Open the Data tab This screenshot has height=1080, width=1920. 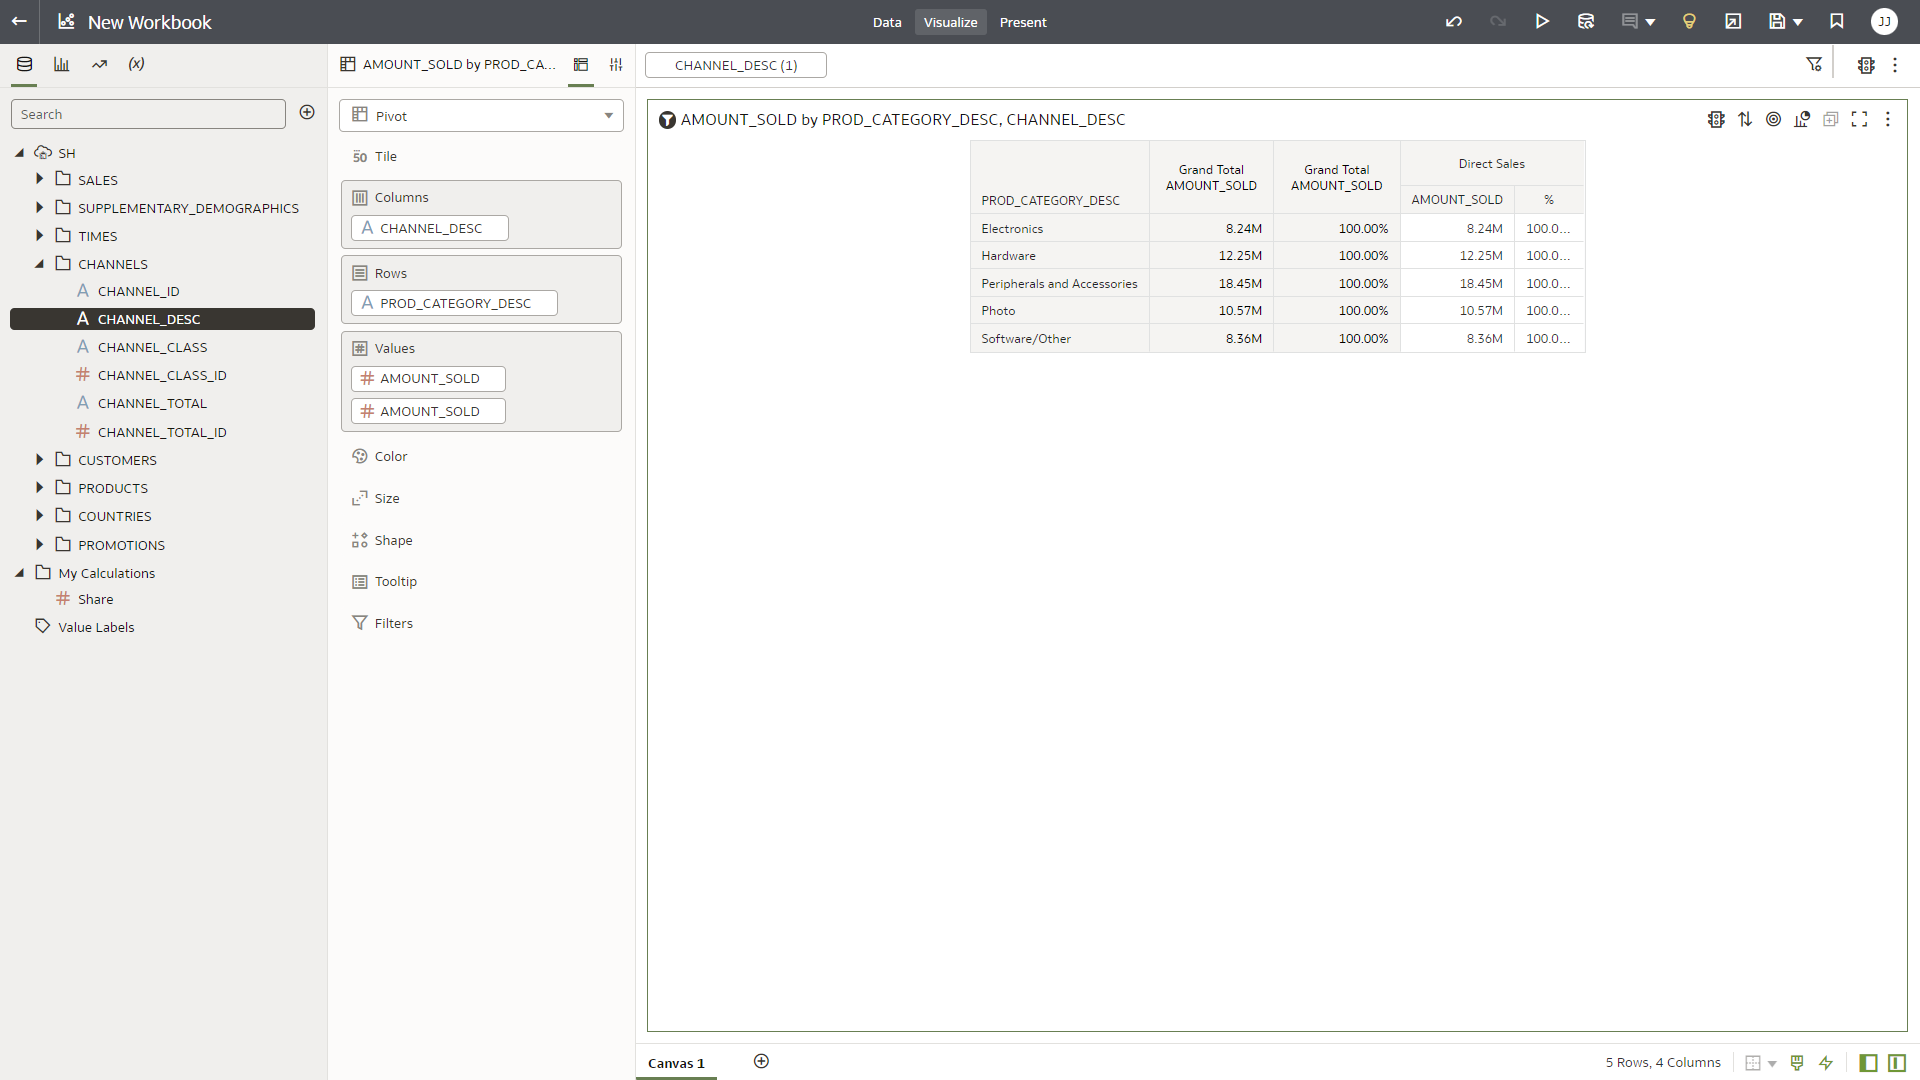tap(886, 22)
